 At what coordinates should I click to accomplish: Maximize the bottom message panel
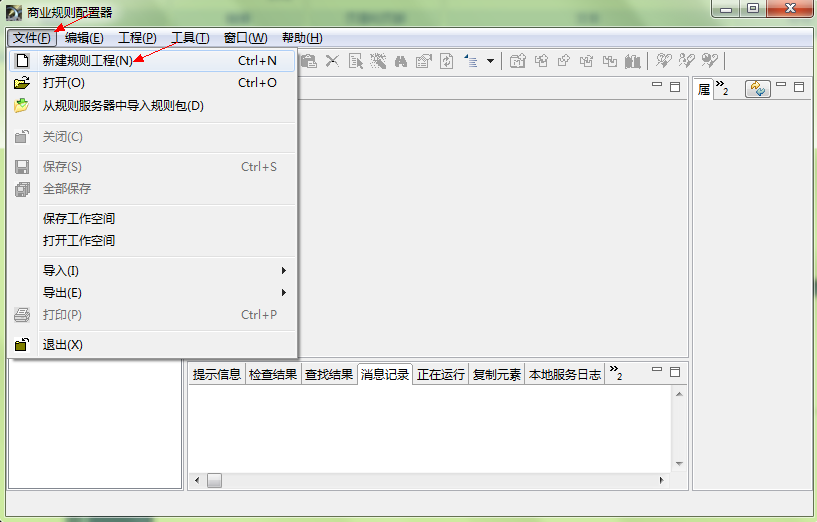[x=675, y=371]
